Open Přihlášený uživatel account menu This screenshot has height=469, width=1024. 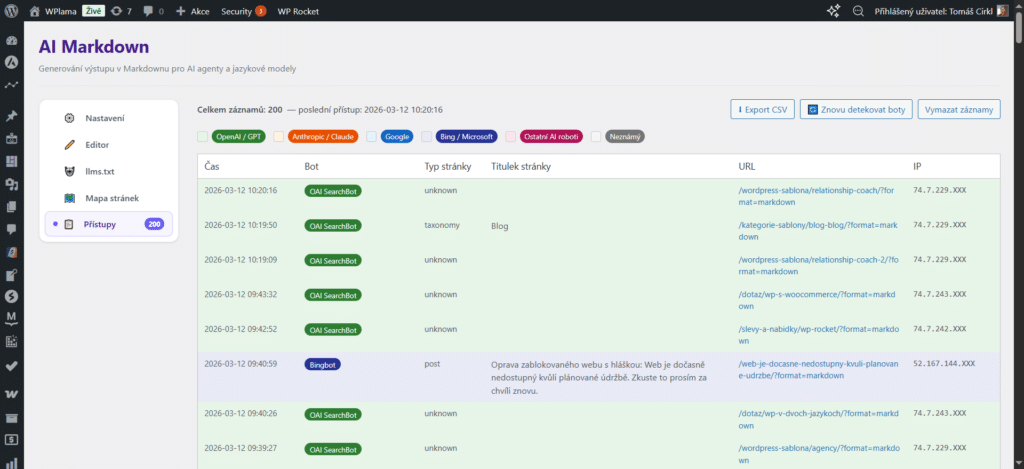pyautogui.click(x=942, y=11)
